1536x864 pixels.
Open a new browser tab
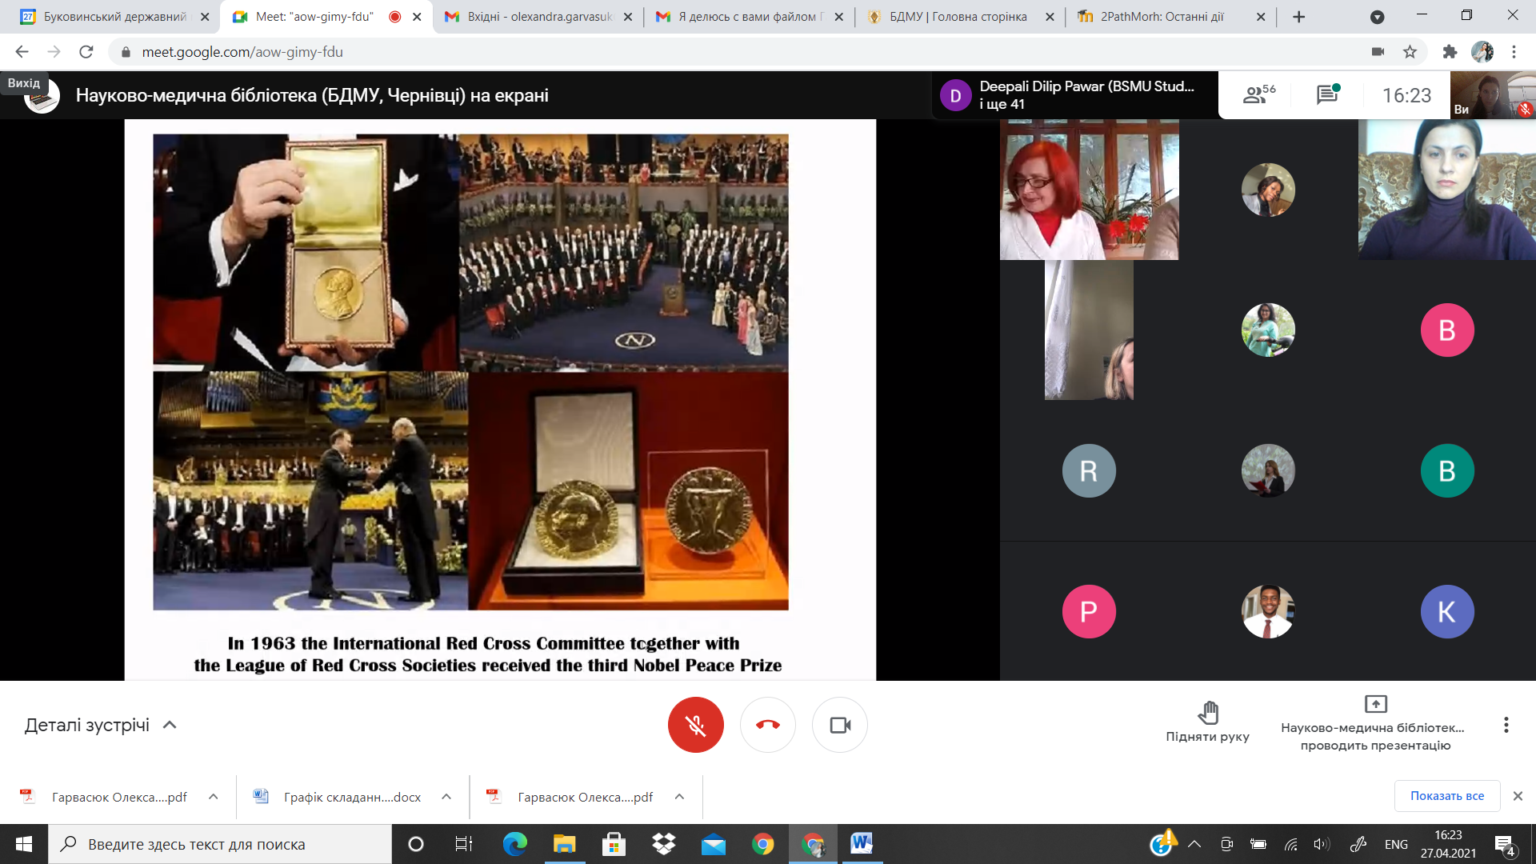[1299, 17]
